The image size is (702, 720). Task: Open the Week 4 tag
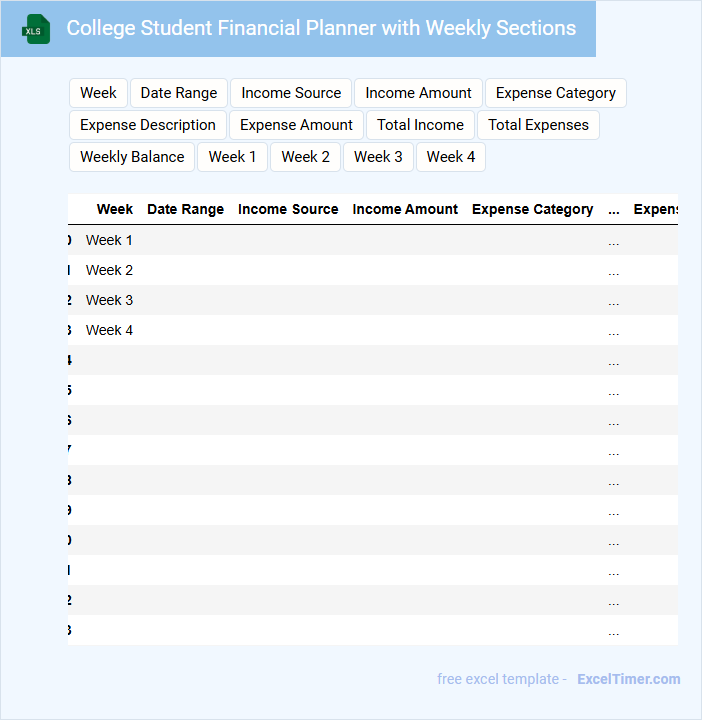451,157
